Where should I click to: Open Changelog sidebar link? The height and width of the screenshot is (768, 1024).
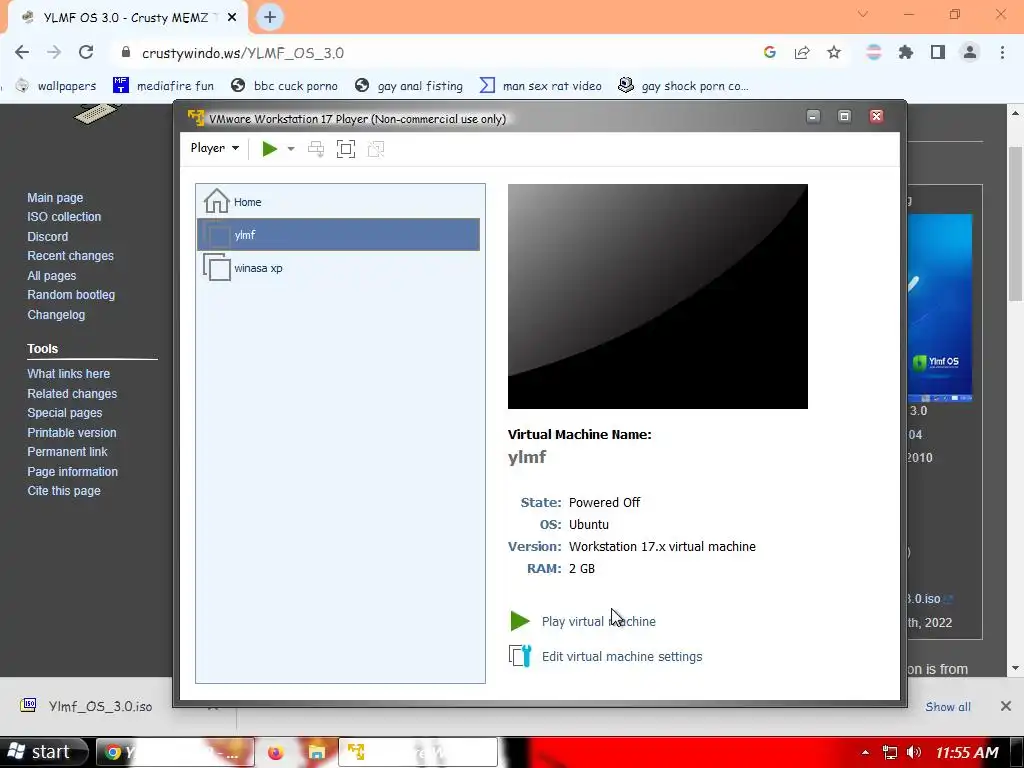(x=56, y=315)
